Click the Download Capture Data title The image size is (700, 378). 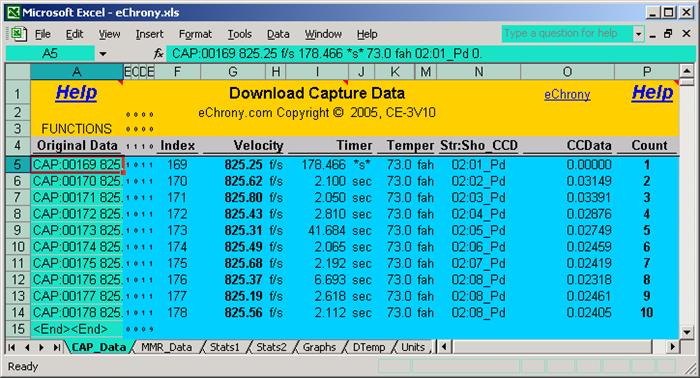tap(317, 93)
